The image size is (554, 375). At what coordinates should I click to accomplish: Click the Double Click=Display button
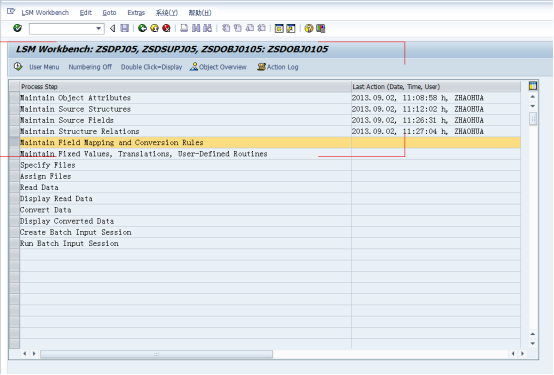pos(151,67)
